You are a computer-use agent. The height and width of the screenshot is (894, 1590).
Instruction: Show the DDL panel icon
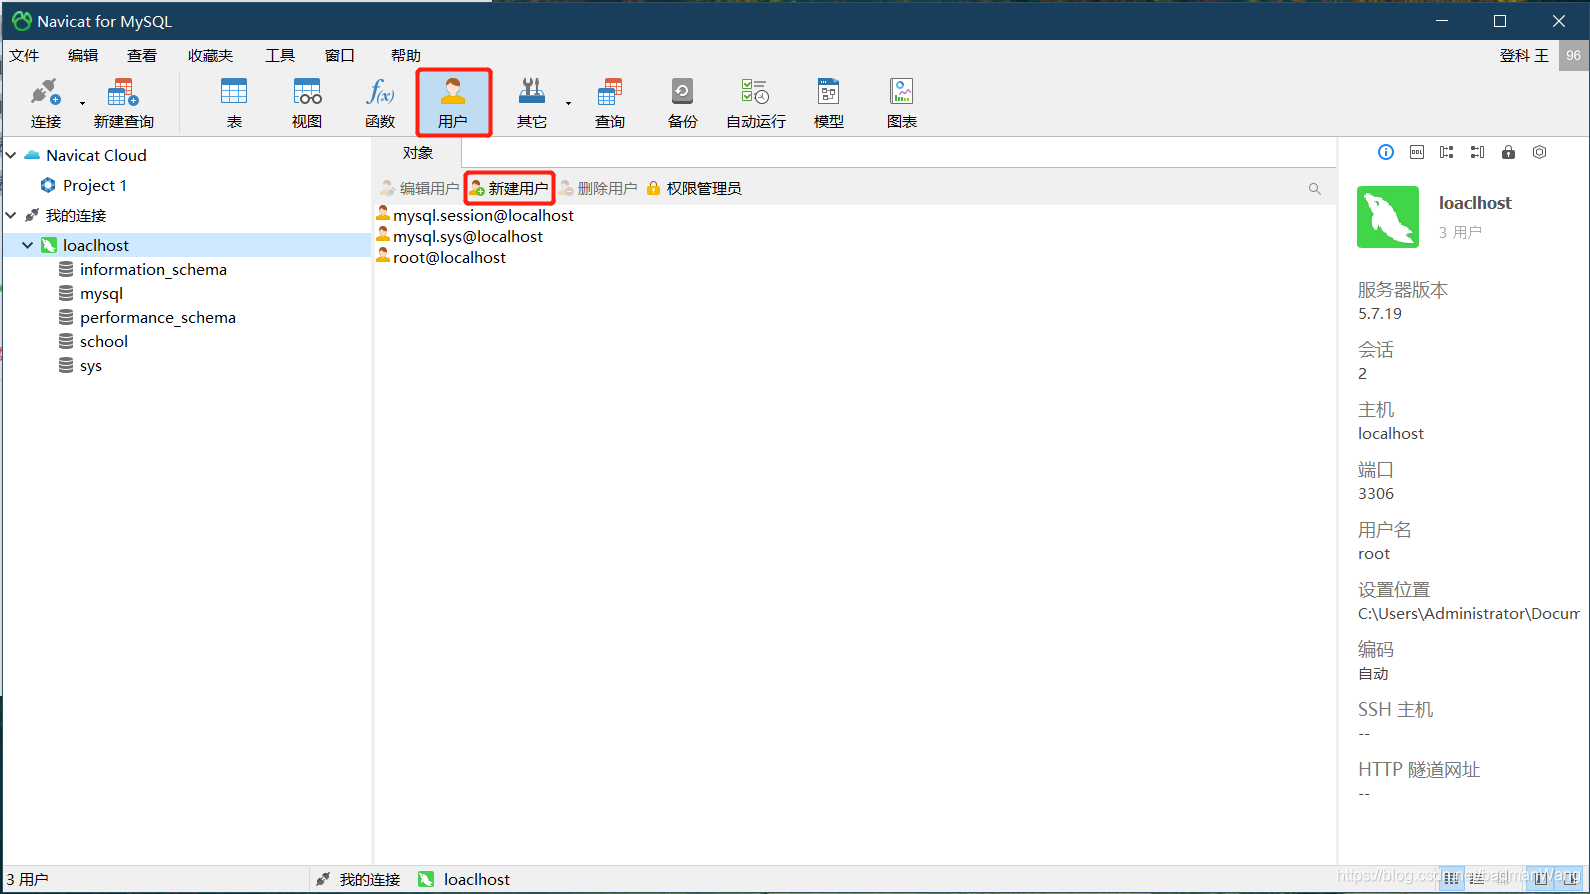click(x=1417, y=152)
